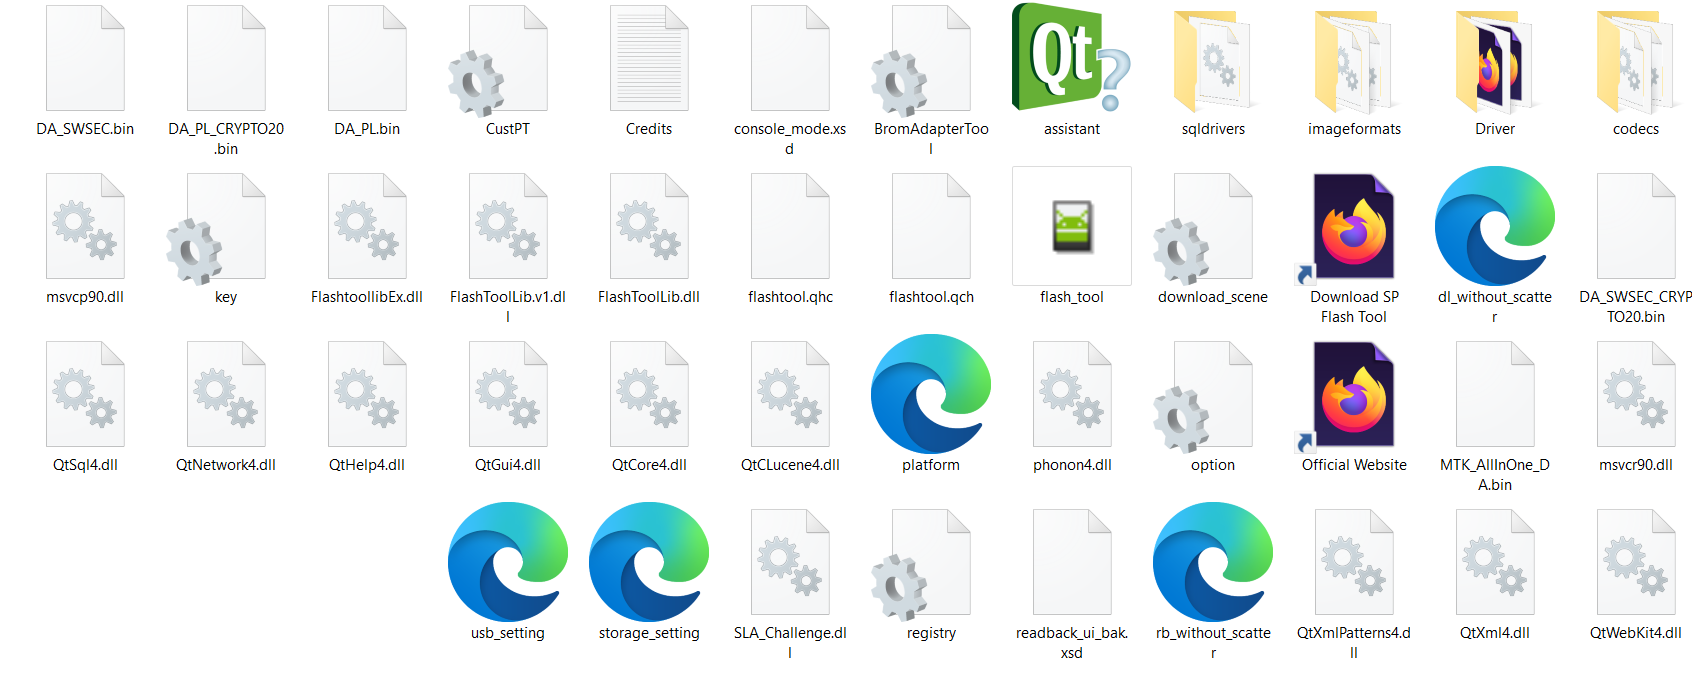Image resolution: width=1697 pixels, height=676 pixels.
Task: Select the readback_ui_bak.xsd file
Action: coord(1072,562)
